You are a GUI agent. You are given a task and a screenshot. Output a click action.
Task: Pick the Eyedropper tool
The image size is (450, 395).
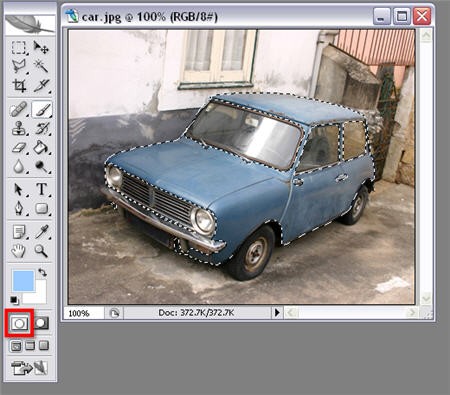click(x=41, y=232)
